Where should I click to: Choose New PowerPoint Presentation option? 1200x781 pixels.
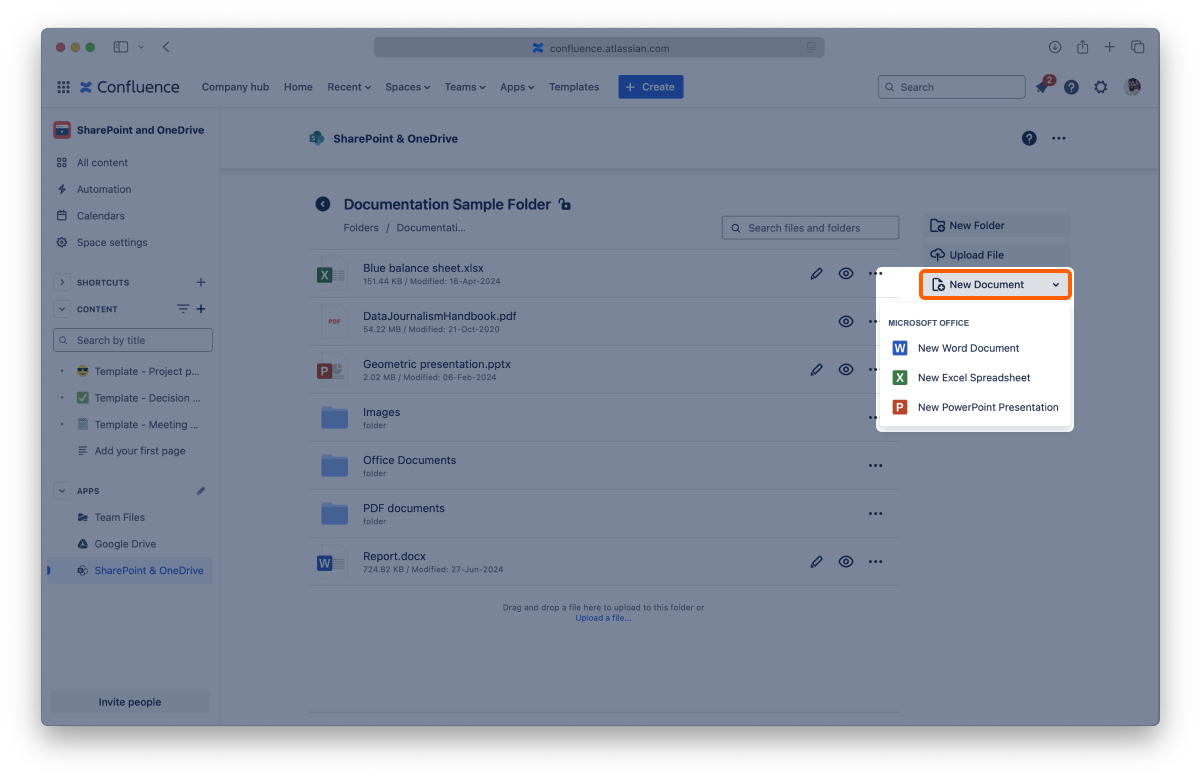987,407
